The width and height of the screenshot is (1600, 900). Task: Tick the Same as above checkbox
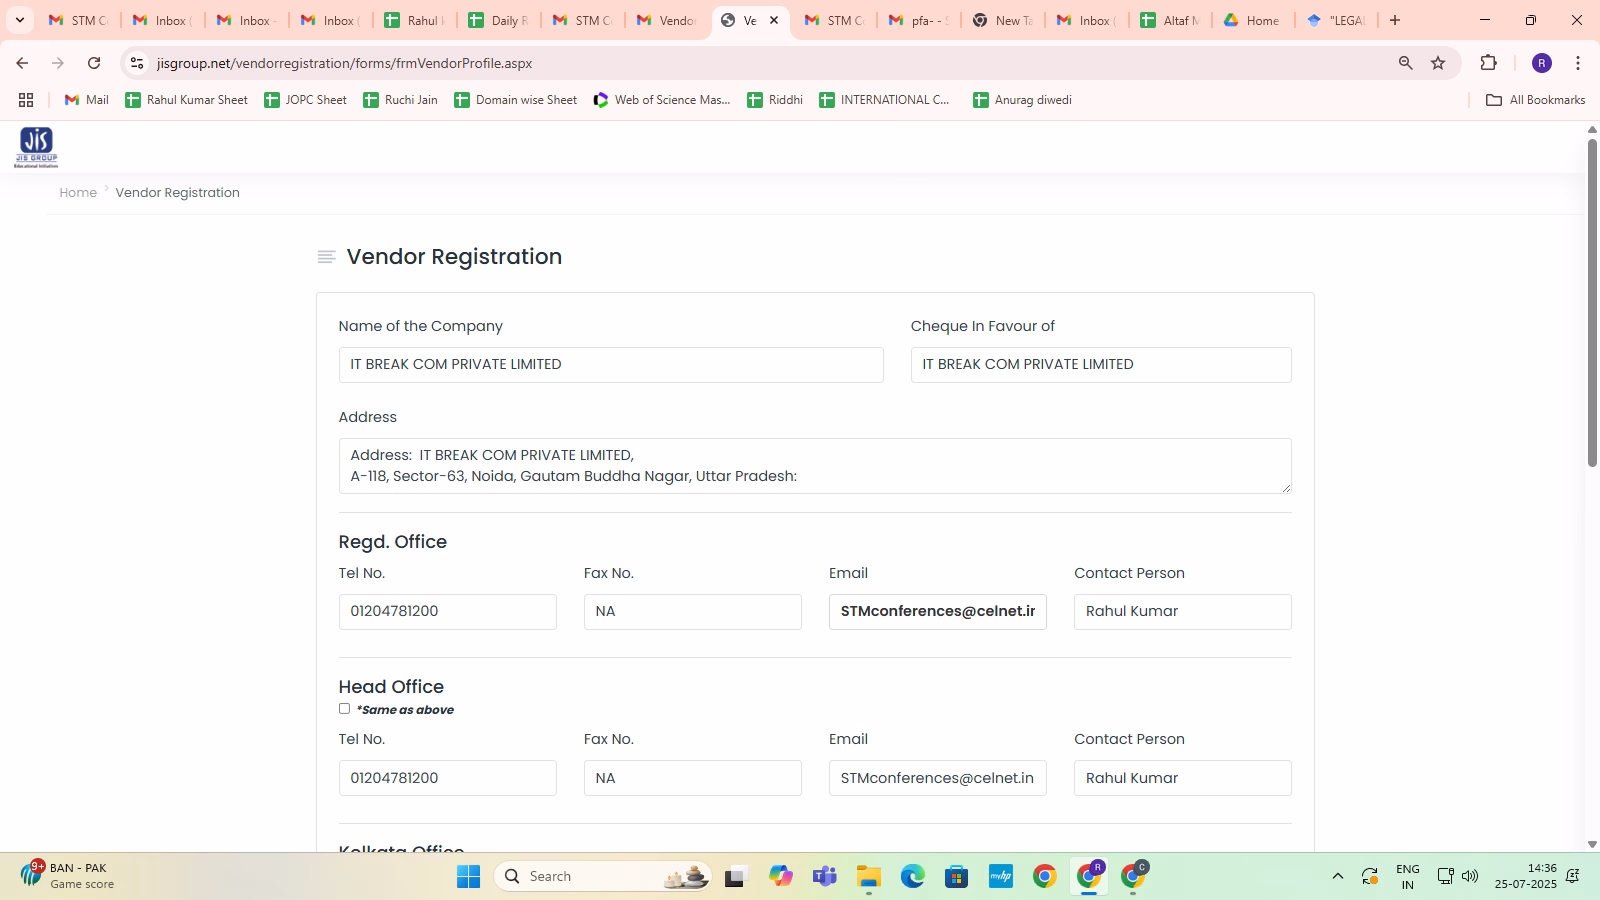click(x=344, y=709)
